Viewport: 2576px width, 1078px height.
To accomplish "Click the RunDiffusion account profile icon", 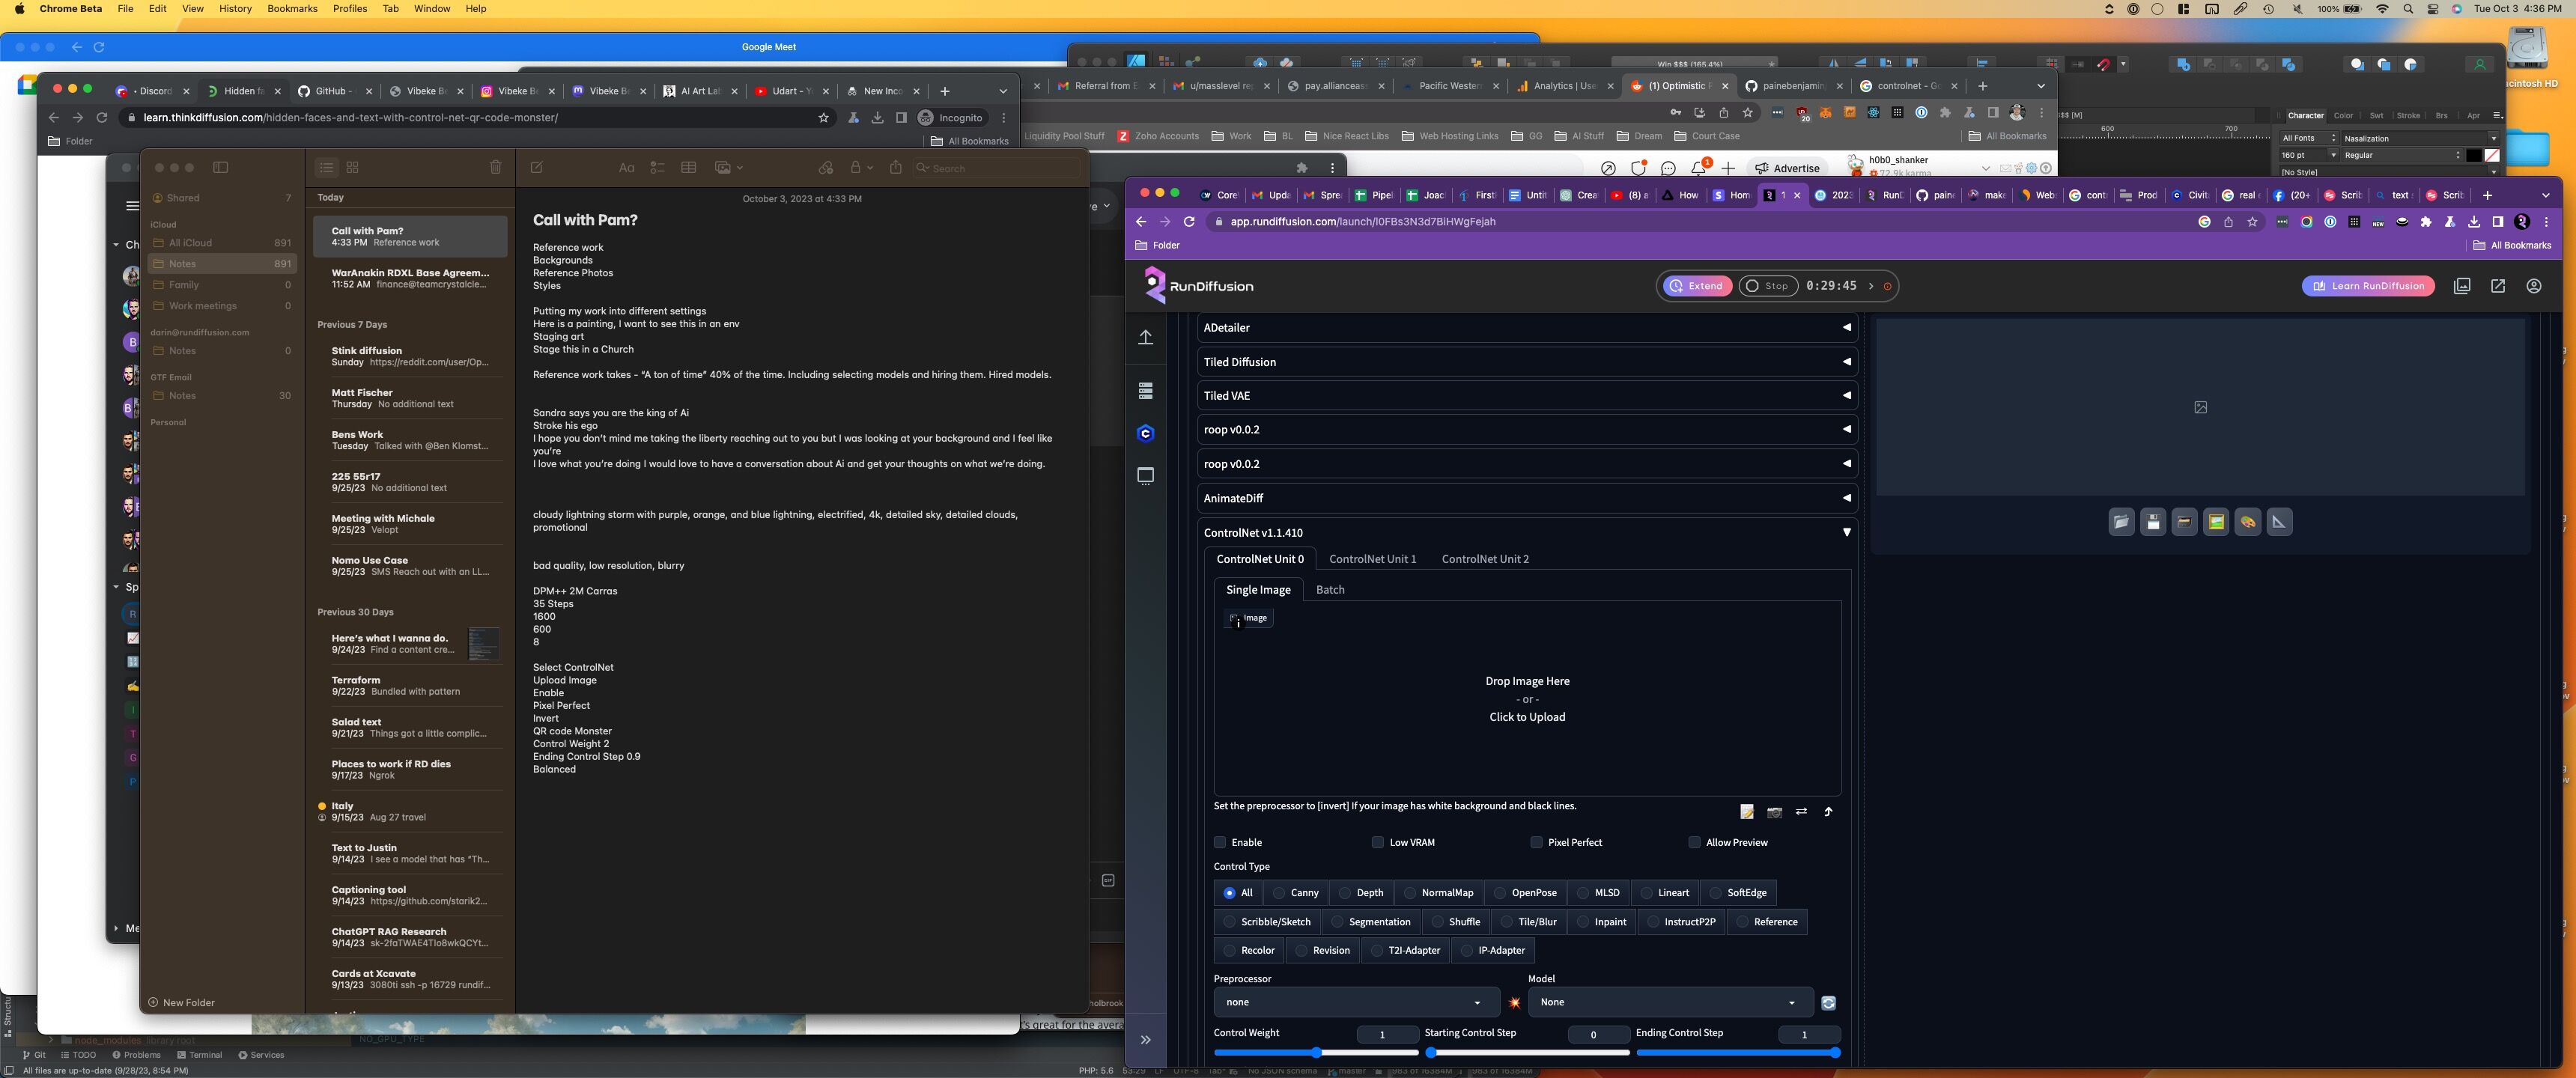I will coord(2533,286).
